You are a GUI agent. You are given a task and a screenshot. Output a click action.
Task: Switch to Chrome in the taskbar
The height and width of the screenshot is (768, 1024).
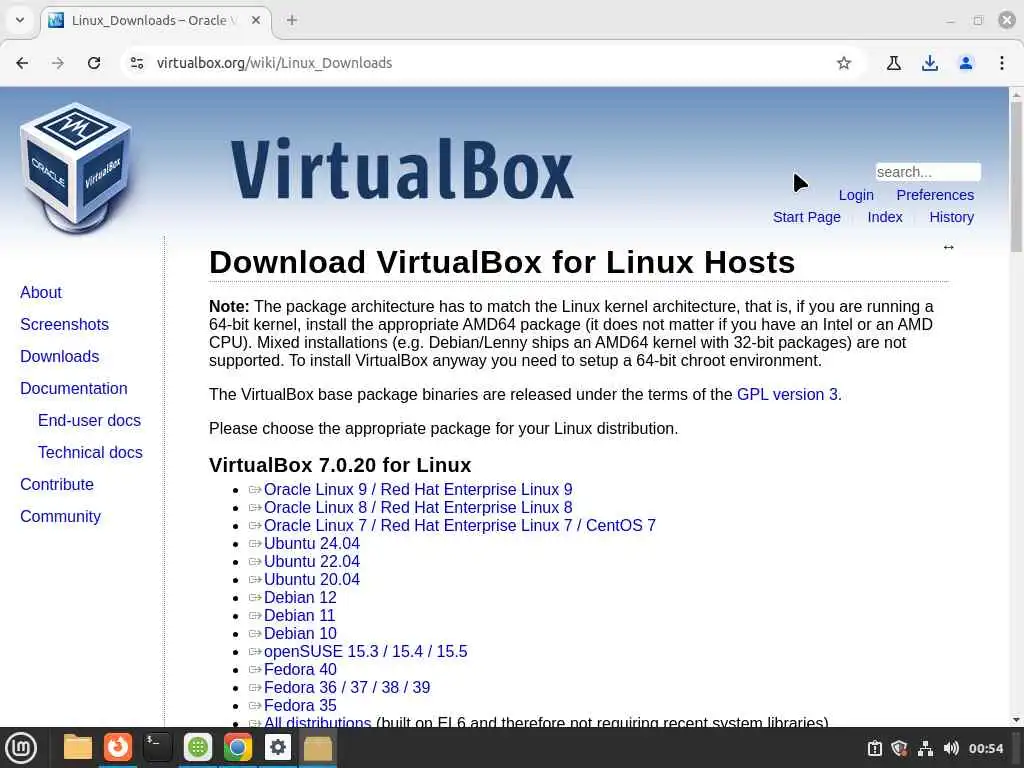point(238,747)
